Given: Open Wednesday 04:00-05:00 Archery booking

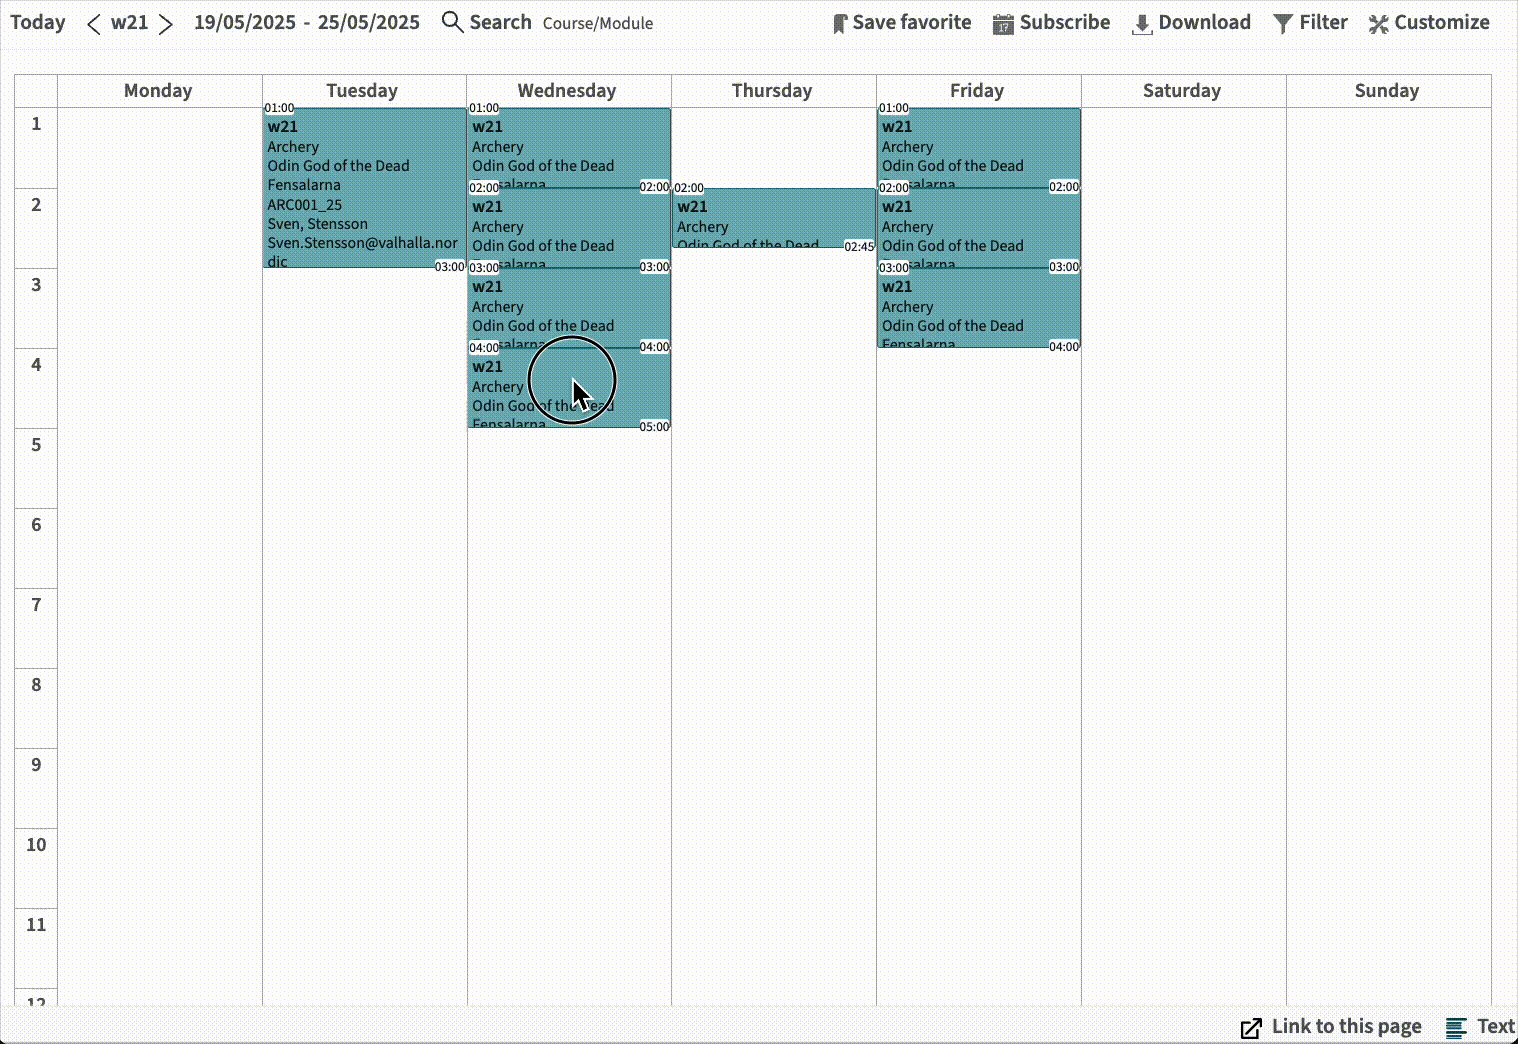Looking at the screenshot, I should [569, 388].
